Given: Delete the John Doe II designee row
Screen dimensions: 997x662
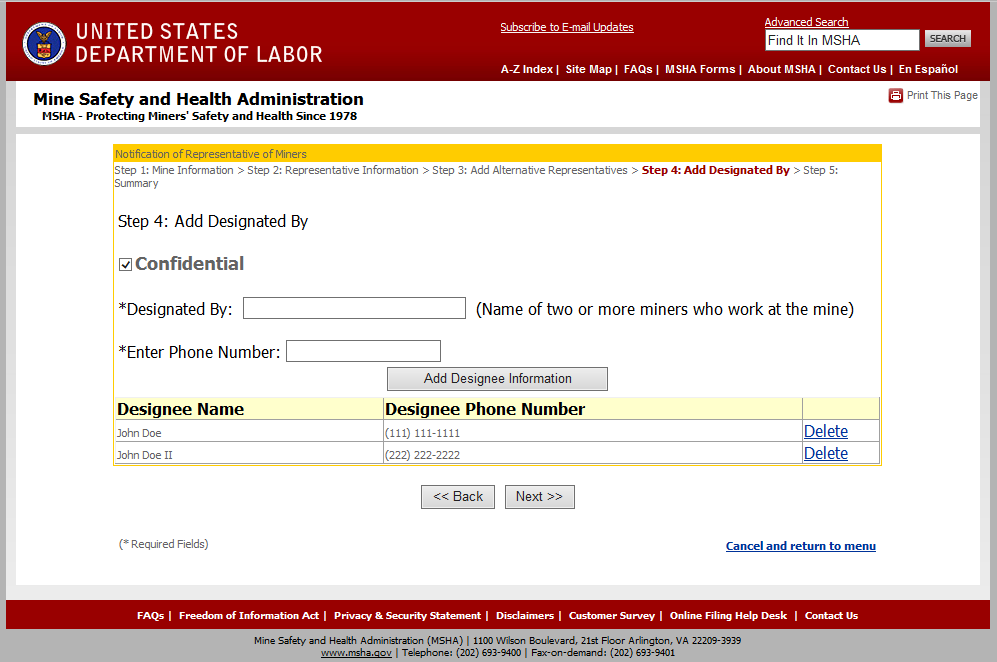Looking at the screenshot, I should point(825,453).
